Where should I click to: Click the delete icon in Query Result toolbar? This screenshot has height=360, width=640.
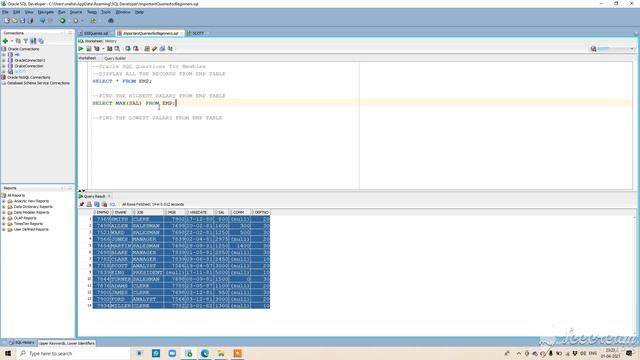pos(104,204)
